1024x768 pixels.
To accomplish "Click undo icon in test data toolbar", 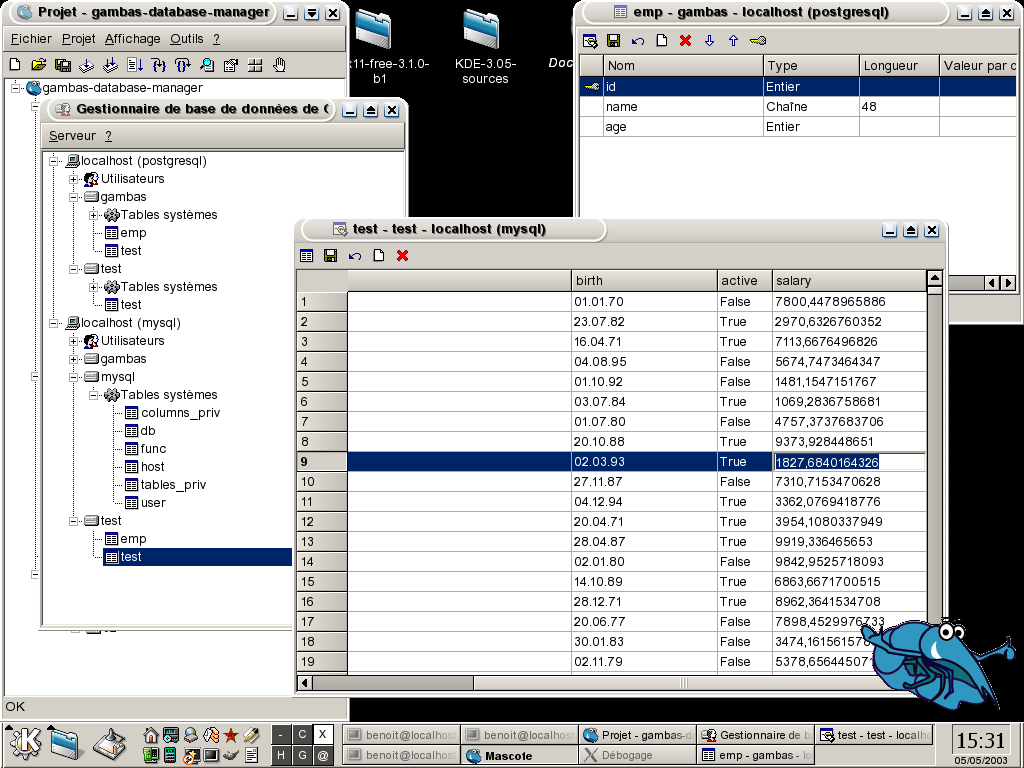I will (355, 255).
